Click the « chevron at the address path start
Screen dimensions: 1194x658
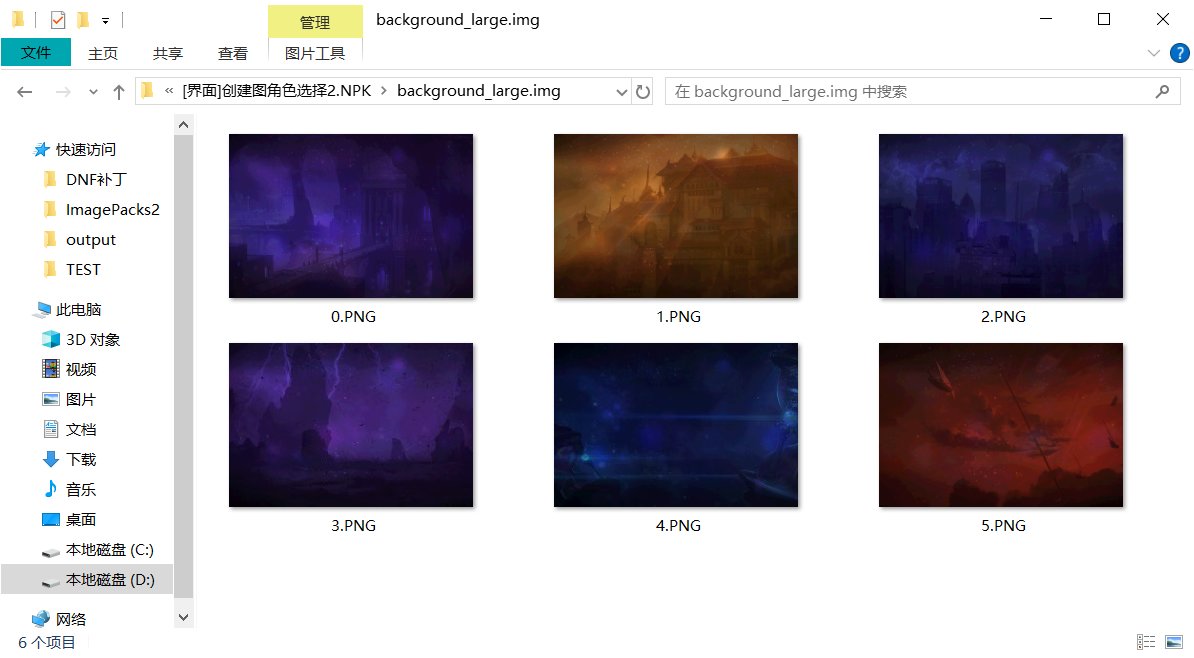pyautogui.click(x=169, y=91)
